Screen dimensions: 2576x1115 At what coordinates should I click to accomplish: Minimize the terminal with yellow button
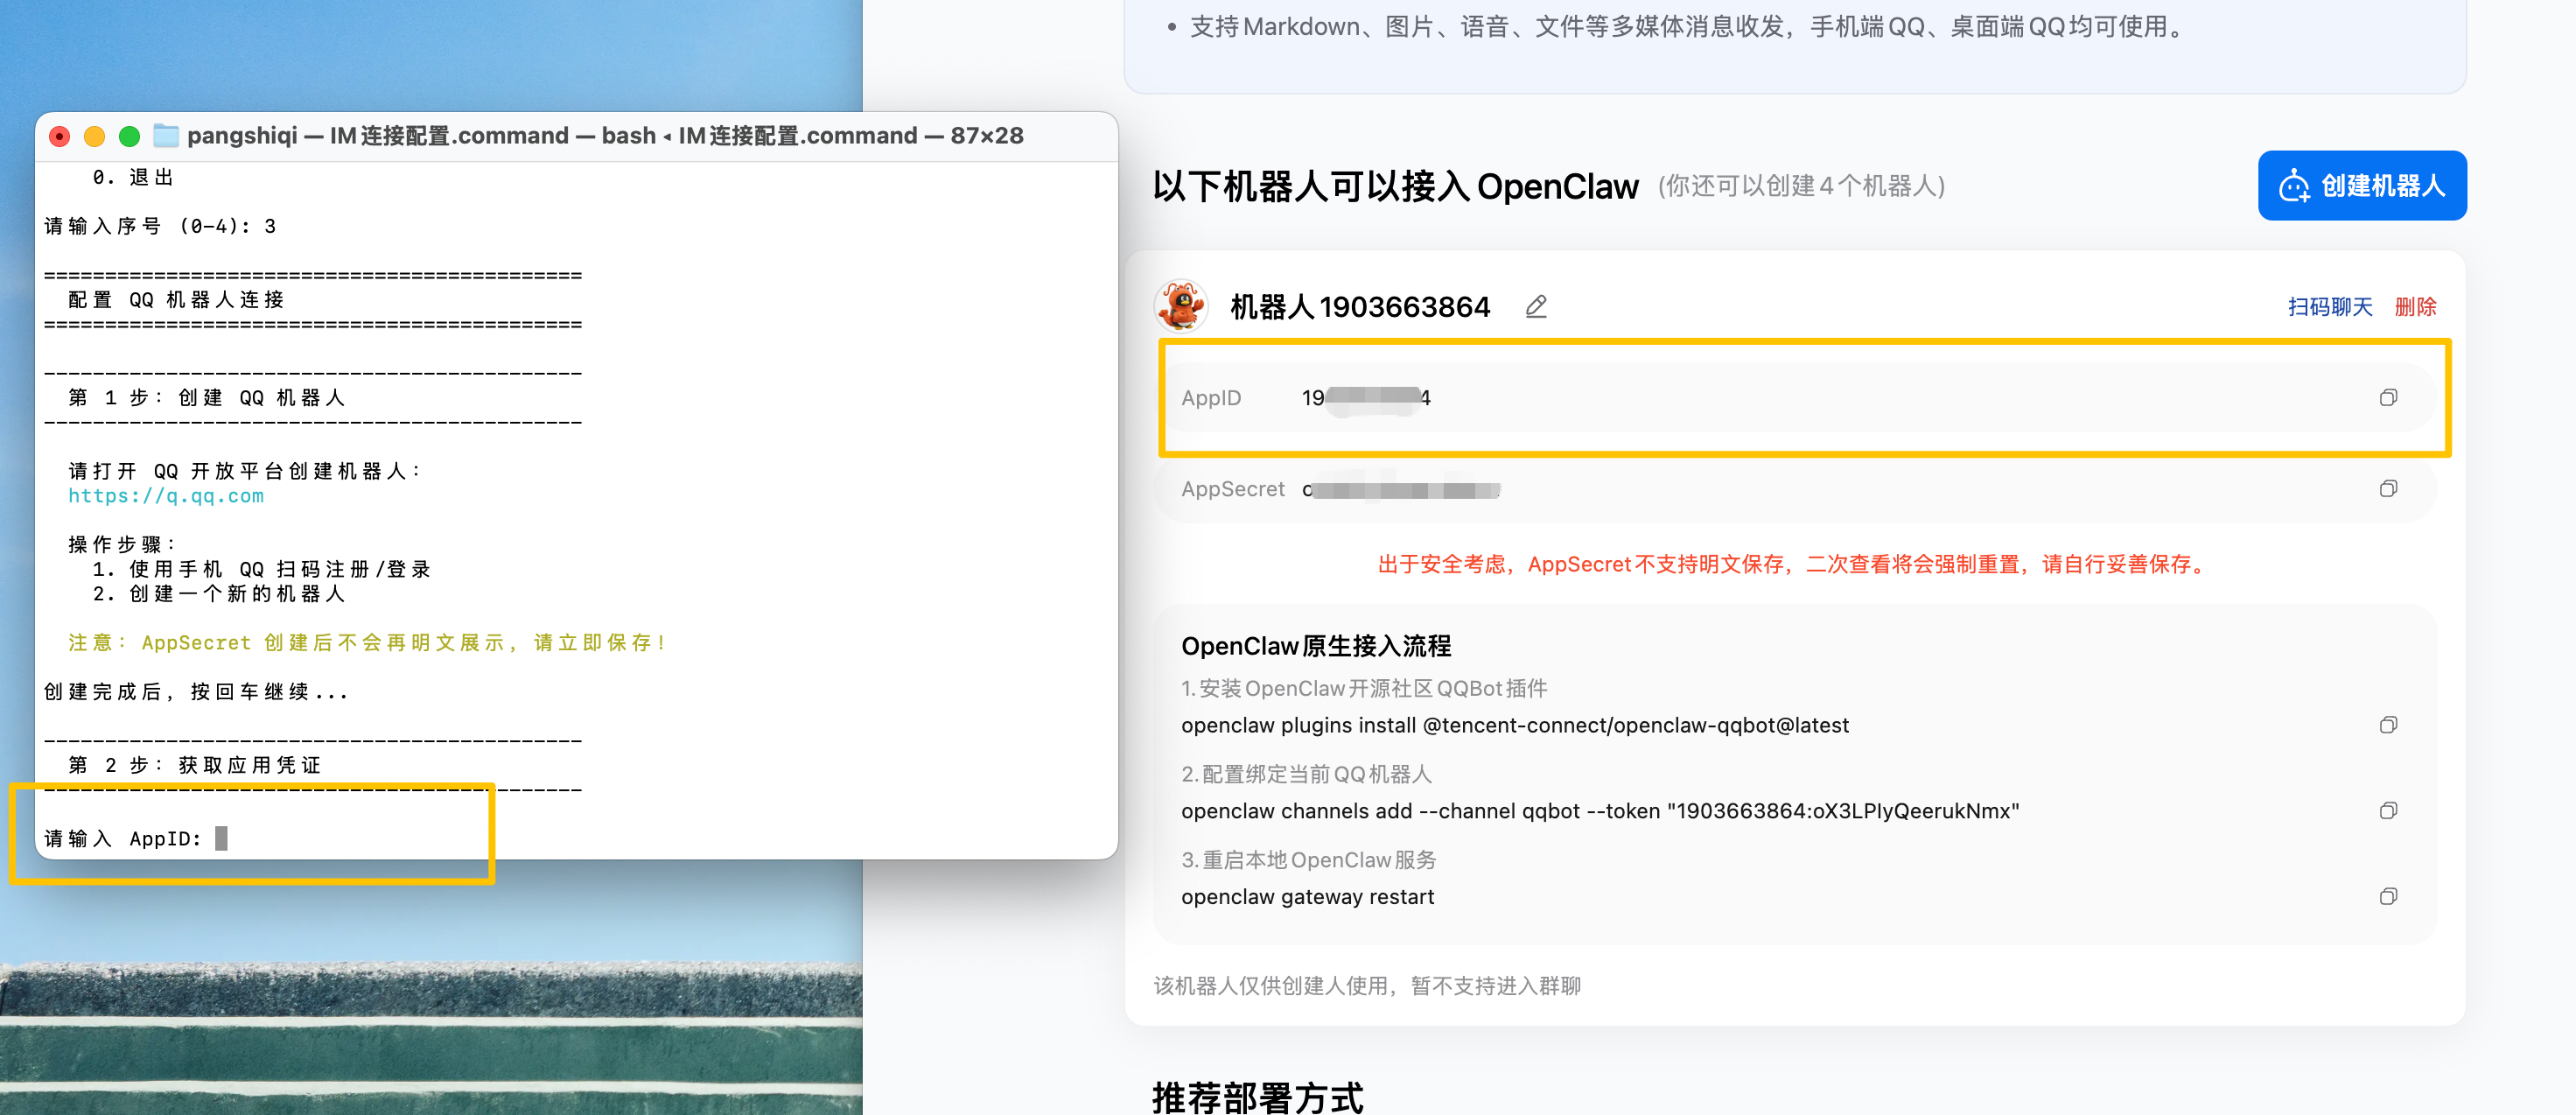(94, 136)
